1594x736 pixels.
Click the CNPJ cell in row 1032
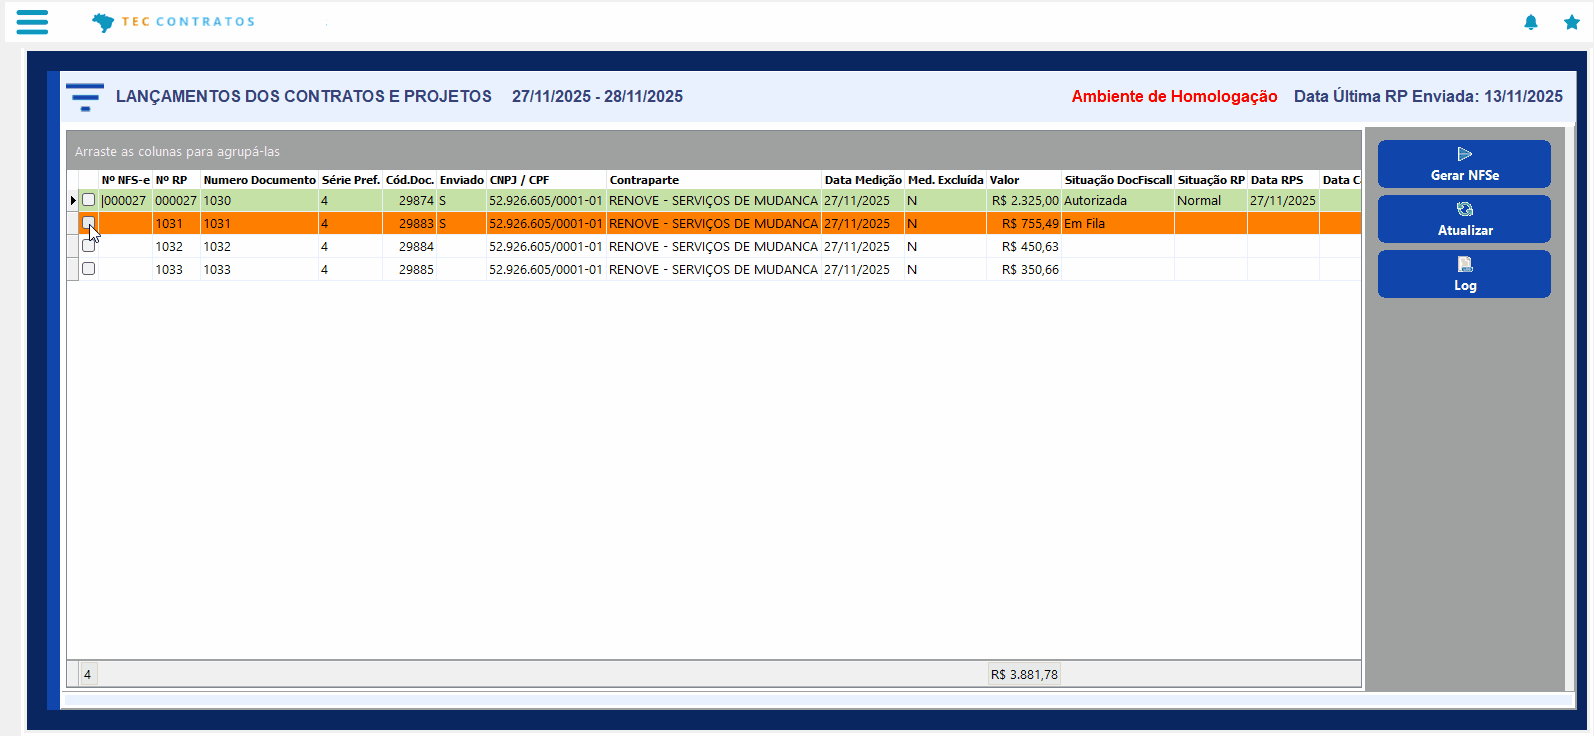(547, 246)
